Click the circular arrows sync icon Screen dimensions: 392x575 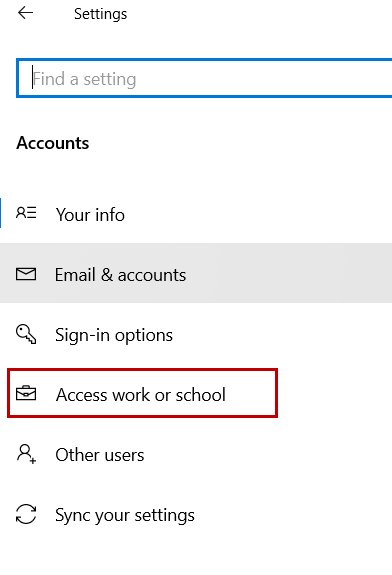pyautogui.click(x=26, y=514)
